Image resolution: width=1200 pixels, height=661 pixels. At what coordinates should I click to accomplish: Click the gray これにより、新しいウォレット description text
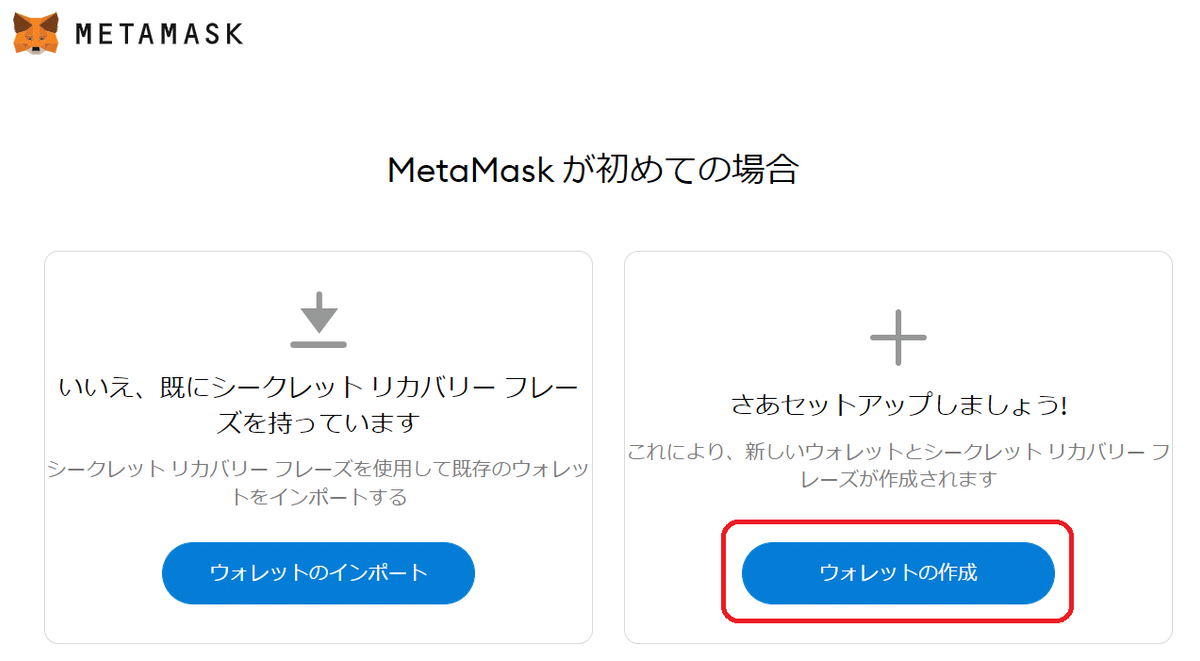coord(898,465)
